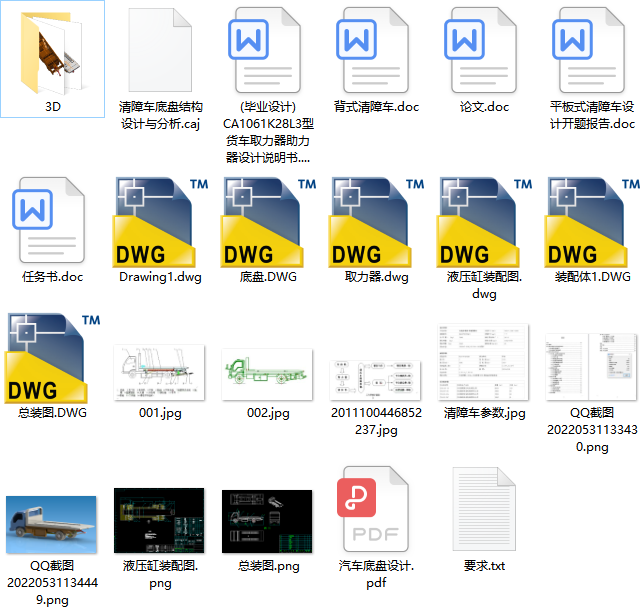Select the QQ截图20220531134449.png truck render thumbnail
Screen dimensions: 644x612
click(x=51, y=525)
